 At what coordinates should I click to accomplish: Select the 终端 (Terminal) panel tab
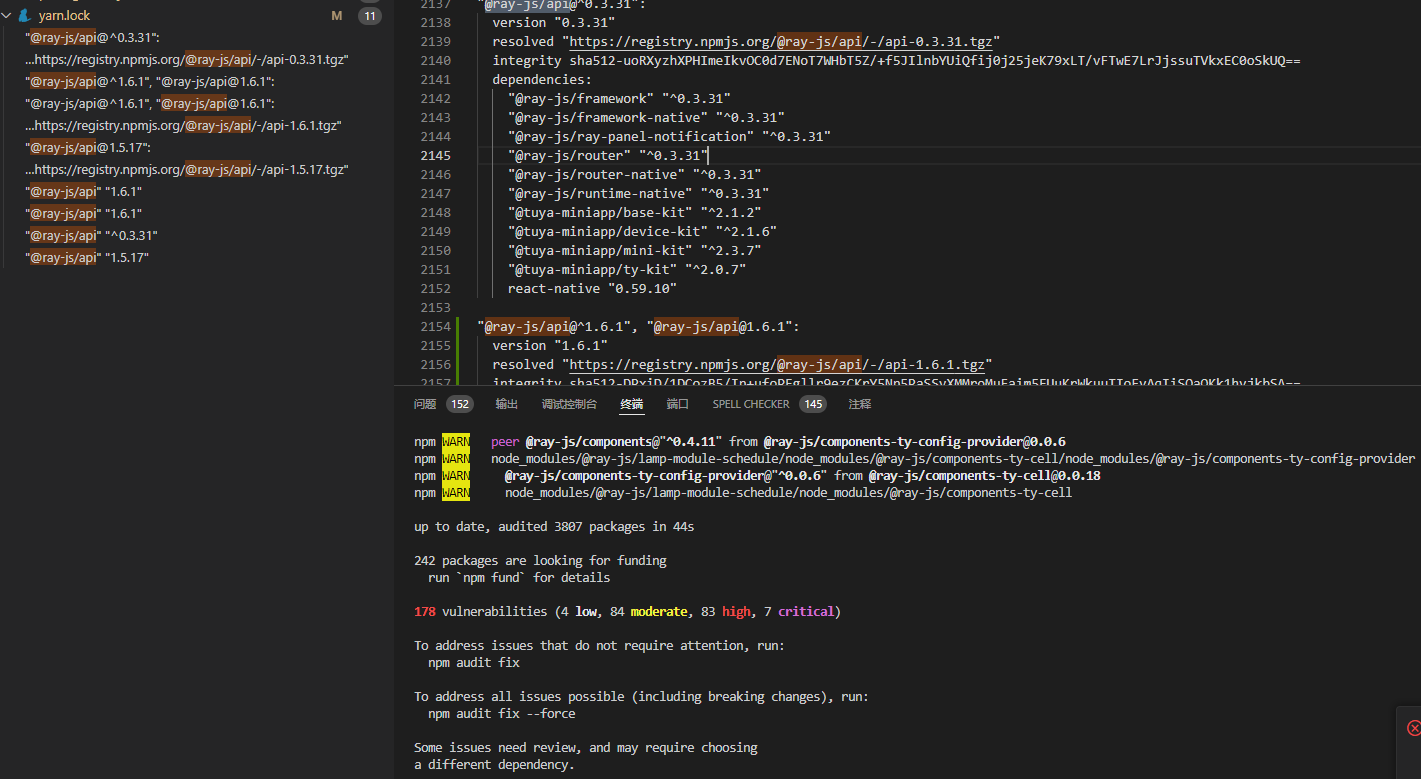pos(632,404)
